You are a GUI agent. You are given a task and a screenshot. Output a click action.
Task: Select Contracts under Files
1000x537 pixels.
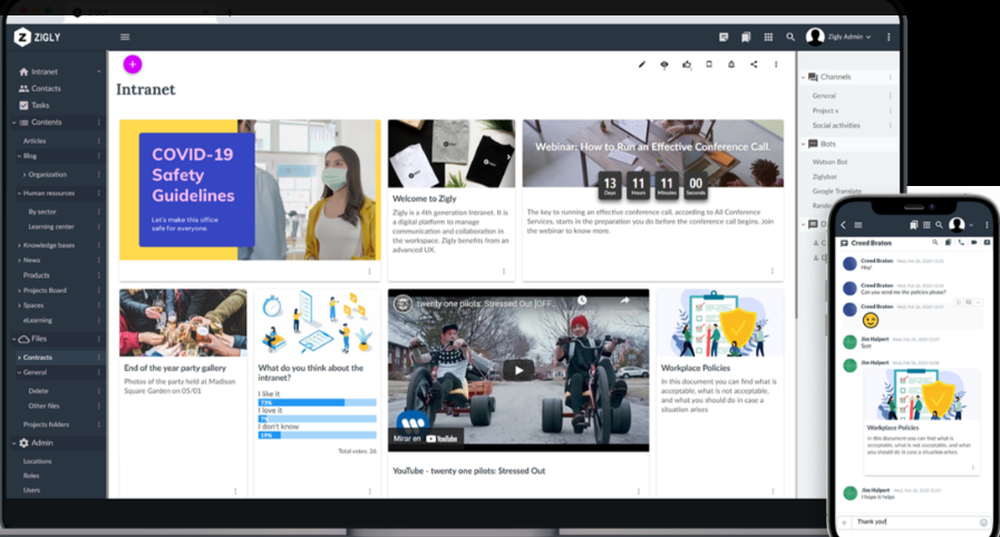pyautogui.click(x=38, y=358)
